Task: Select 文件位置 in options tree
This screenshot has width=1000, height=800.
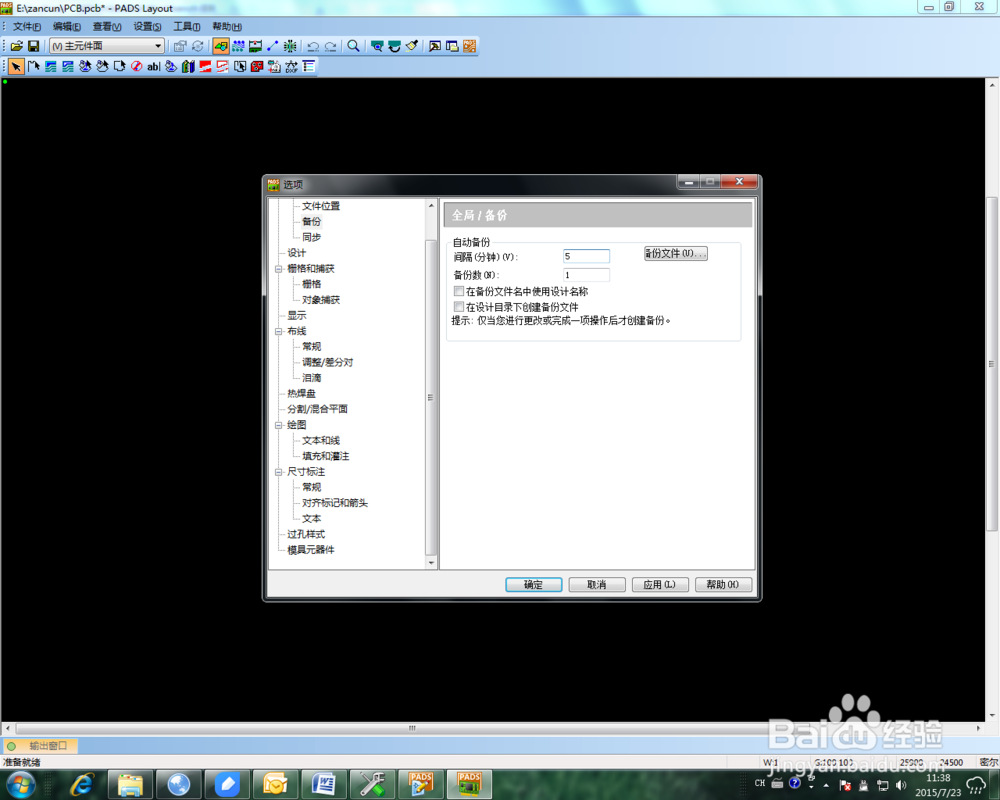Action: pyautogui.click(x=321, y=206)
